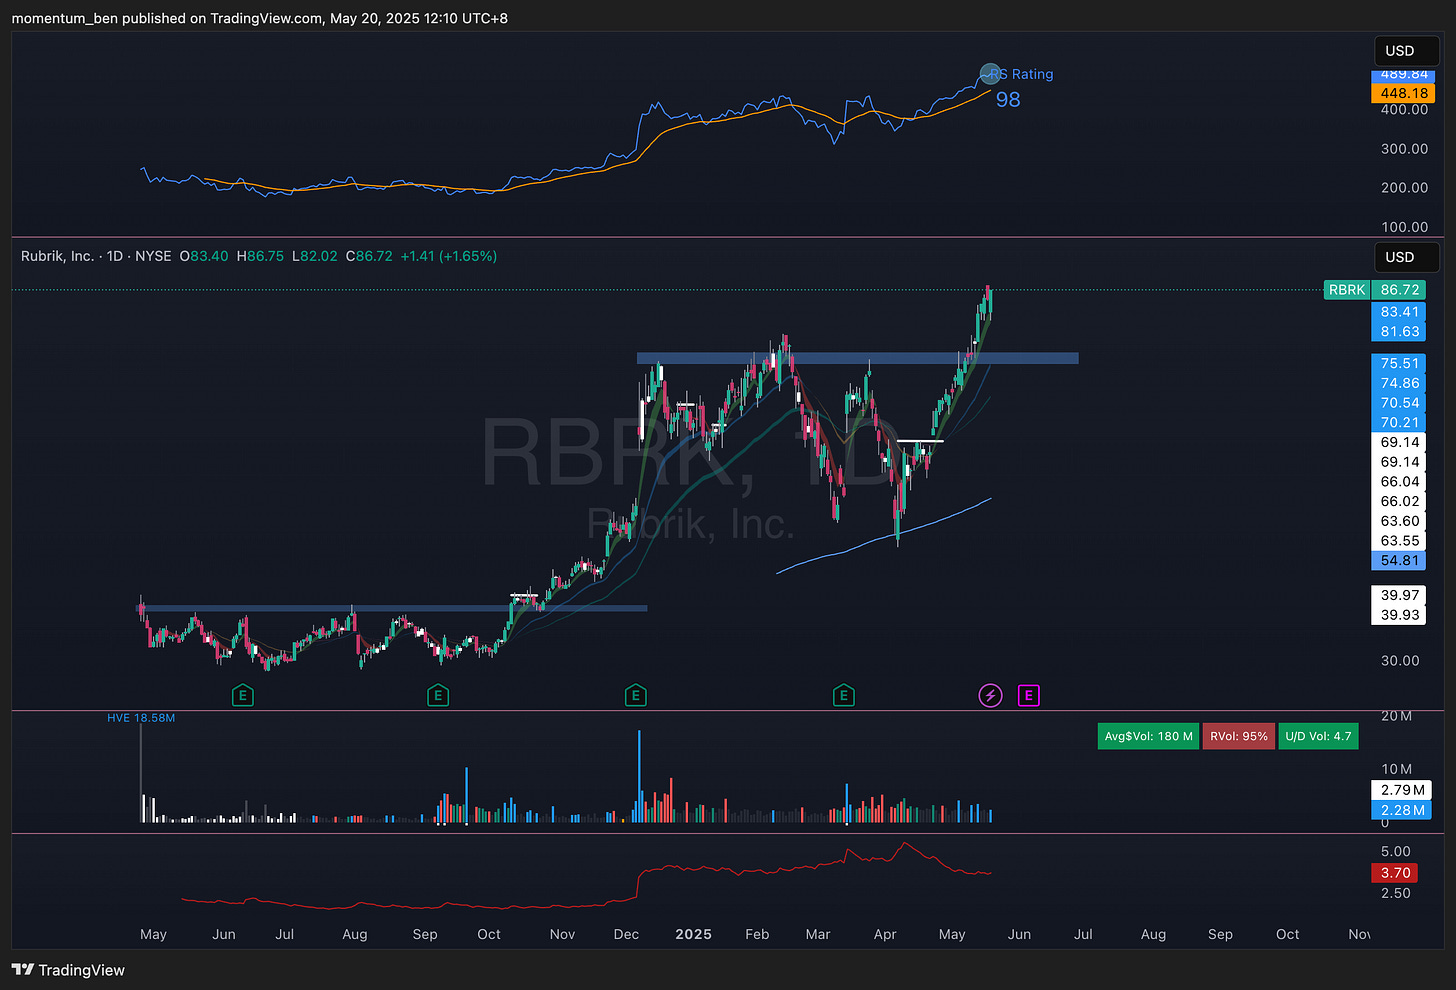
Task: Click the HVE 18.58M volume label
Action: pos(141,718)
